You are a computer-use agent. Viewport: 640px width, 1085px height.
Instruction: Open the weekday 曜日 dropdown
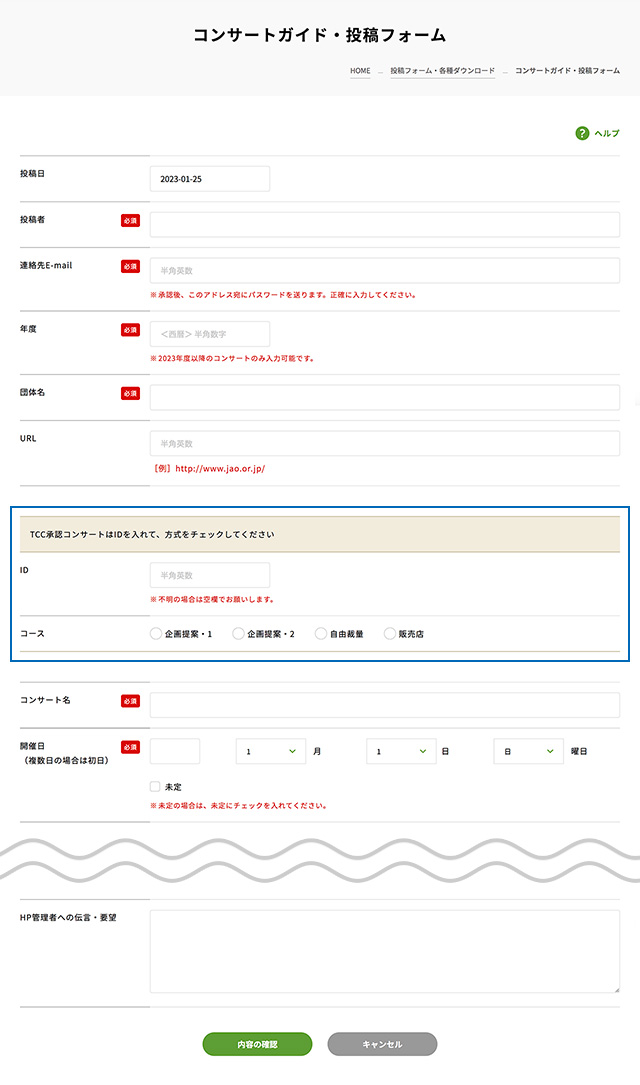(528, 751)
